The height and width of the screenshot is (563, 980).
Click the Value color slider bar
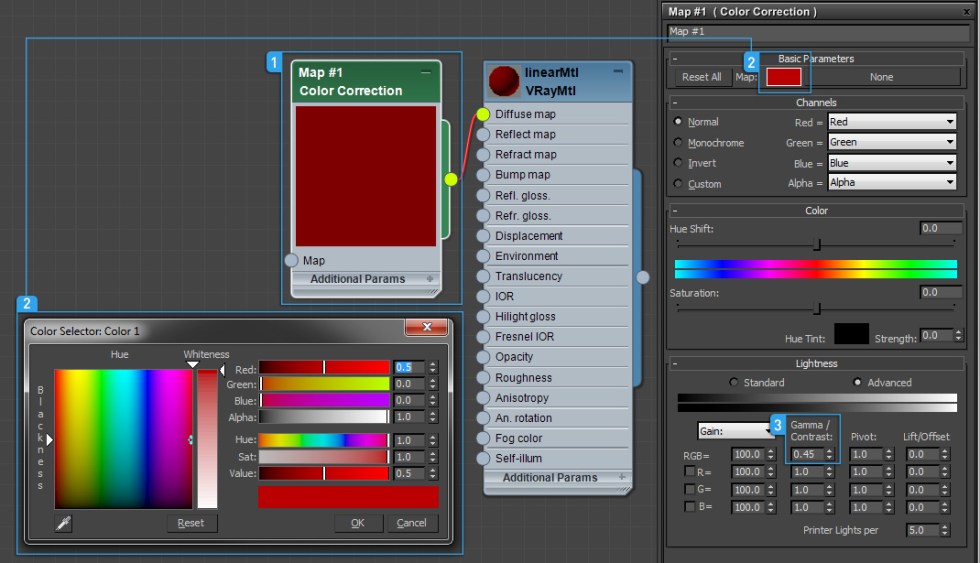(x=324, y=473)
